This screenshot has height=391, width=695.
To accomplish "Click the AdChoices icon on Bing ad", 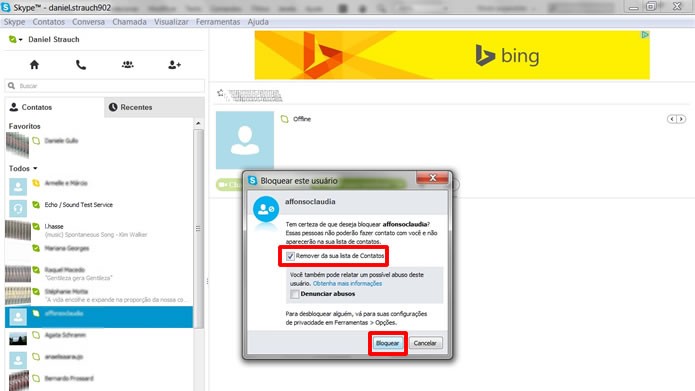I will click(x=645, y=35).
